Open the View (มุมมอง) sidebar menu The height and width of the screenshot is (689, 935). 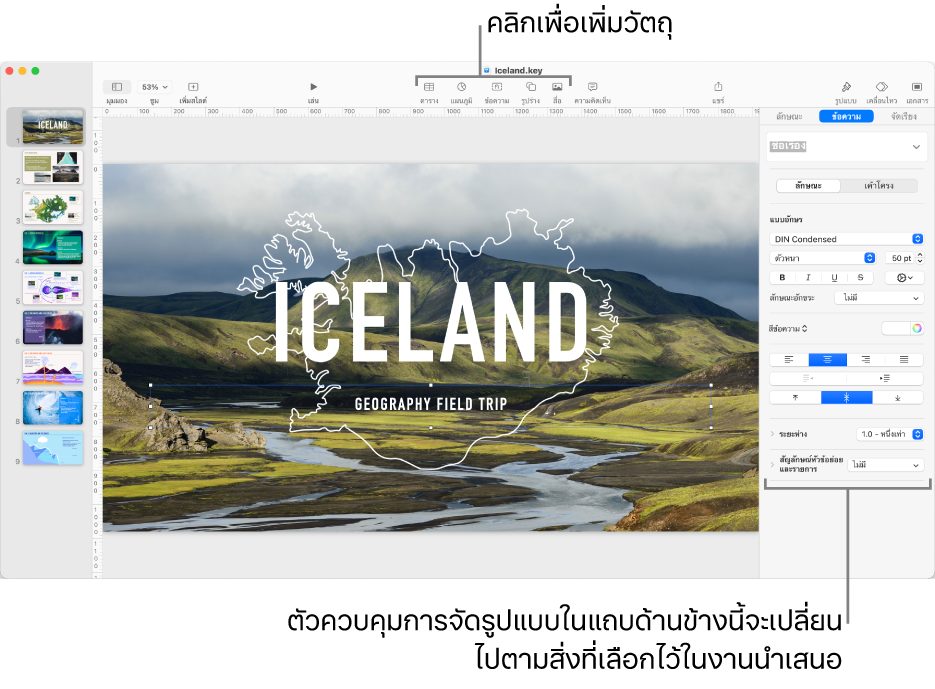click(117, 87)
